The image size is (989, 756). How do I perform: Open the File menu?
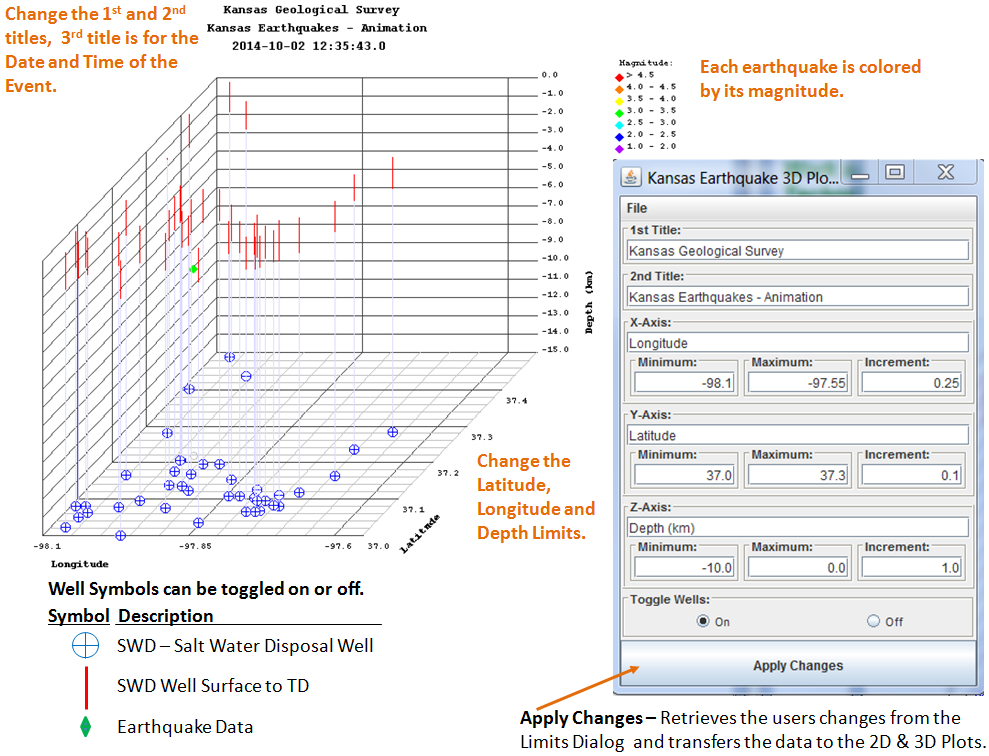(636, 208)
